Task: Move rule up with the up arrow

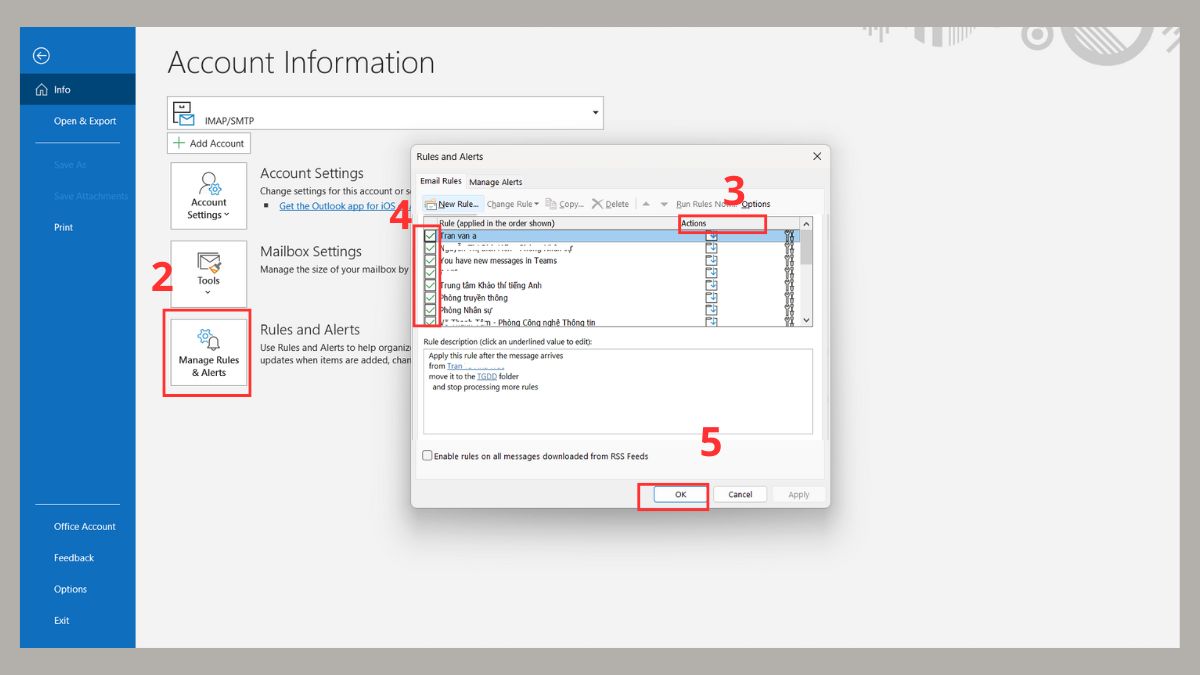Action: [x=645, y=204]
